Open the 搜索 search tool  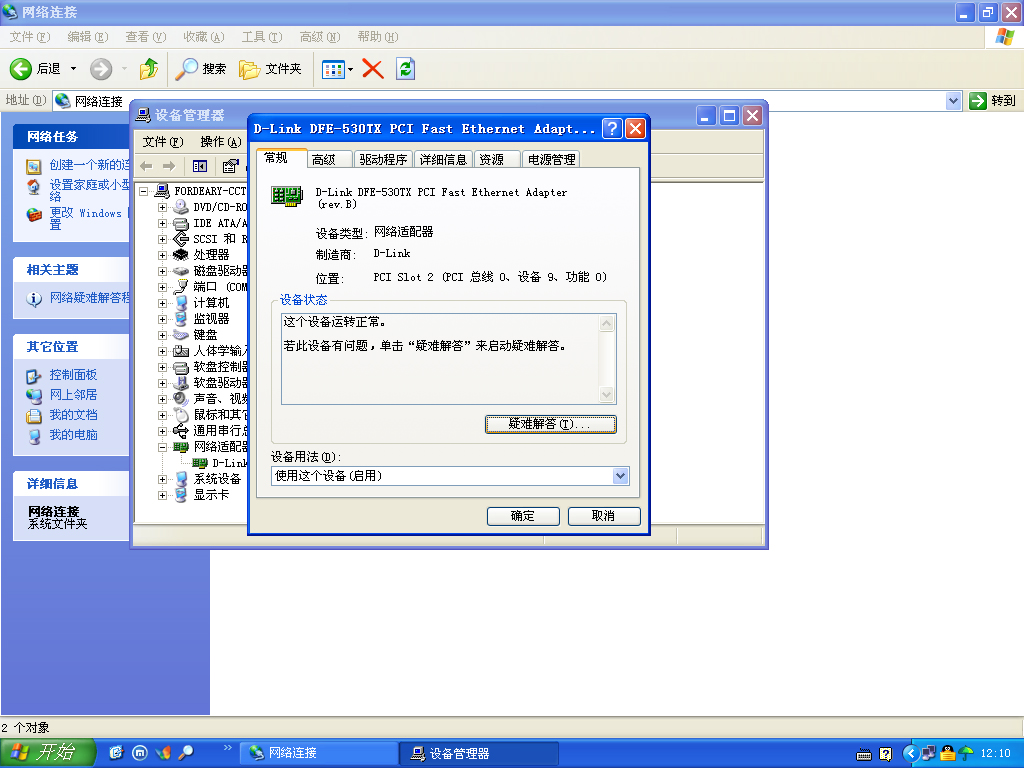[x=200, y=69]
